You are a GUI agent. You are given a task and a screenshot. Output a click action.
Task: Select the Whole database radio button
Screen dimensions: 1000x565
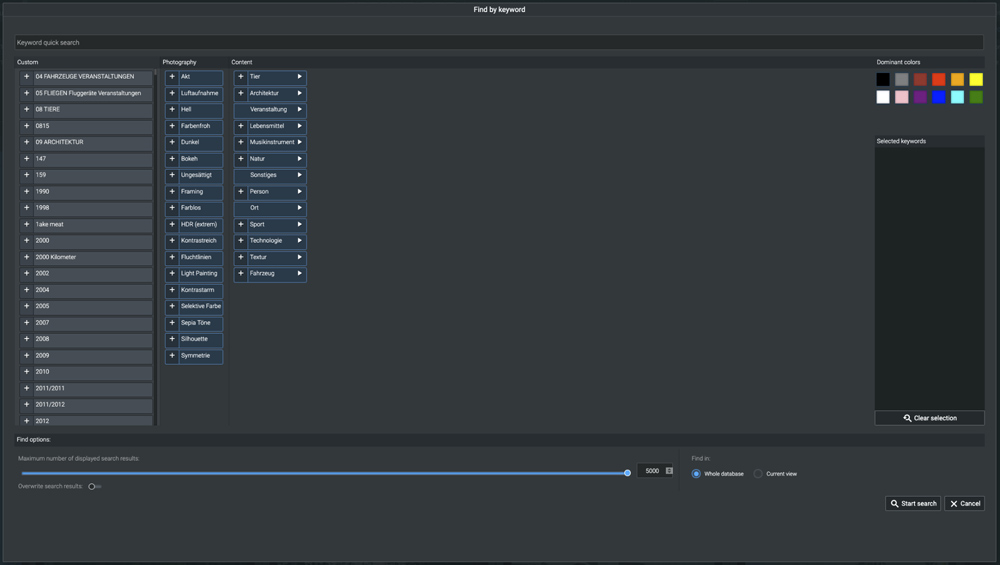coord(696,474)
